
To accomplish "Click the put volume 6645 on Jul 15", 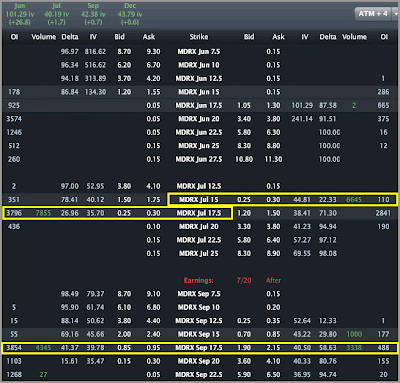I will pyautogui.click(x=354, y=200).
